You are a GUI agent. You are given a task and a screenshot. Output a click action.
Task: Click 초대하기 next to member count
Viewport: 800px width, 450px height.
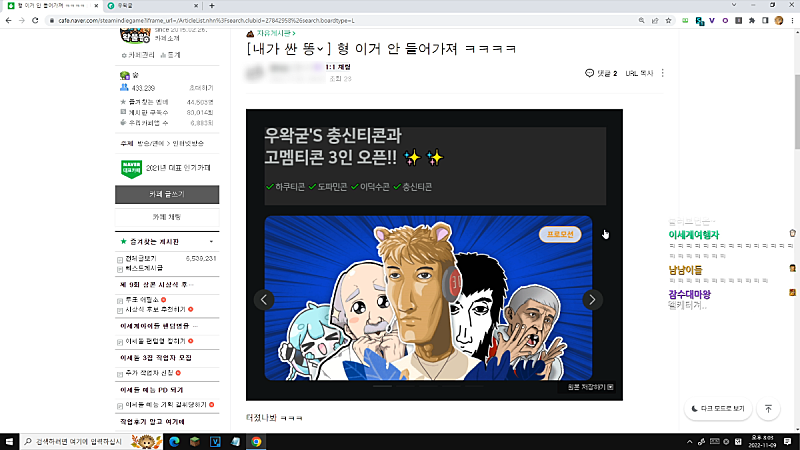pyautogui.click(x=201, y=88)
